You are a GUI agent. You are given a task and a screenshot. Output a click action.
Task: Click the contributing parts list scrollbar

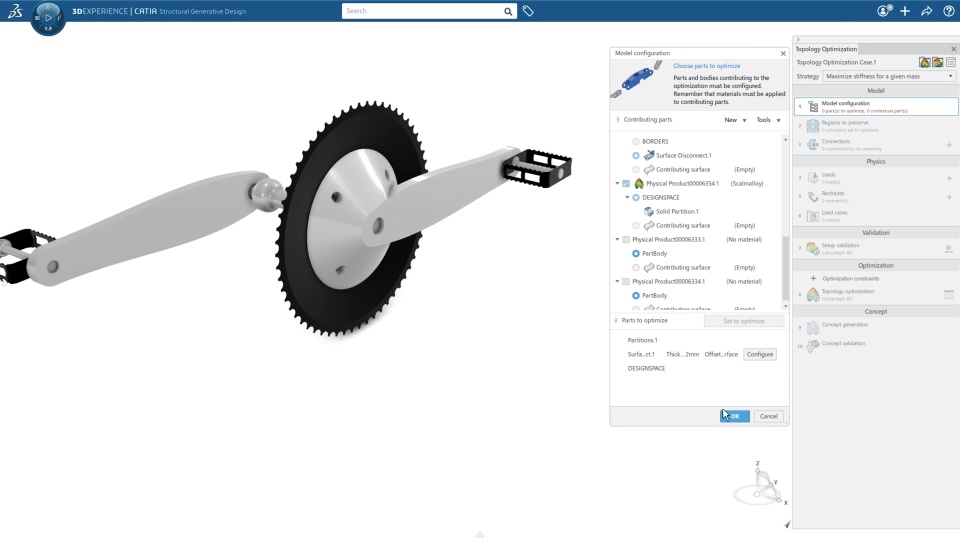786,267
